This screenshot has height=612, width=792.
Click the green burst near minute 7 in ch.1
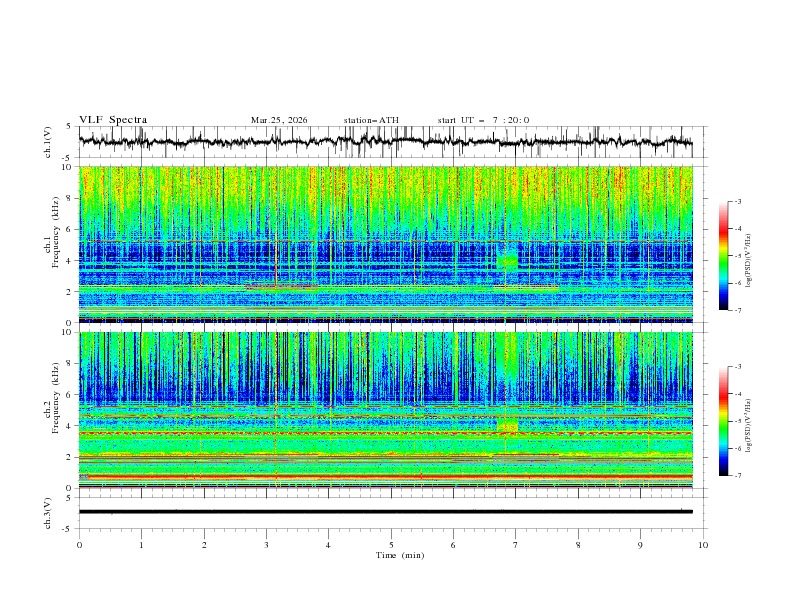pos(508,258)
